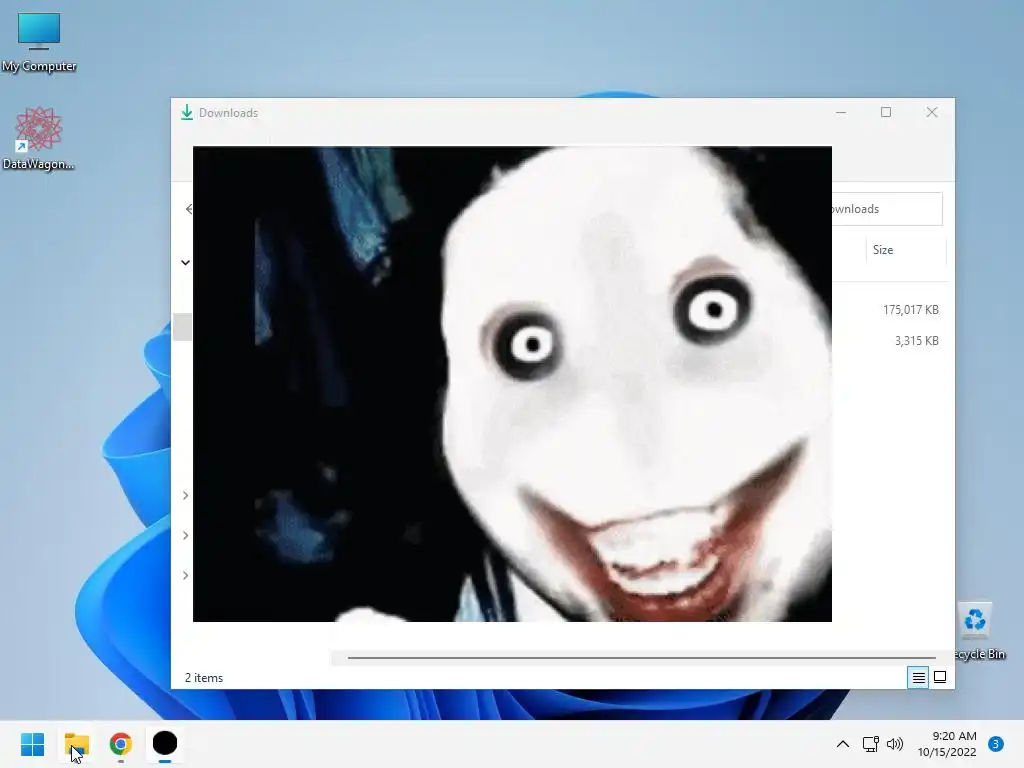Switch to Details view layout
The image size is (1024, 768).
pos(918,677)
